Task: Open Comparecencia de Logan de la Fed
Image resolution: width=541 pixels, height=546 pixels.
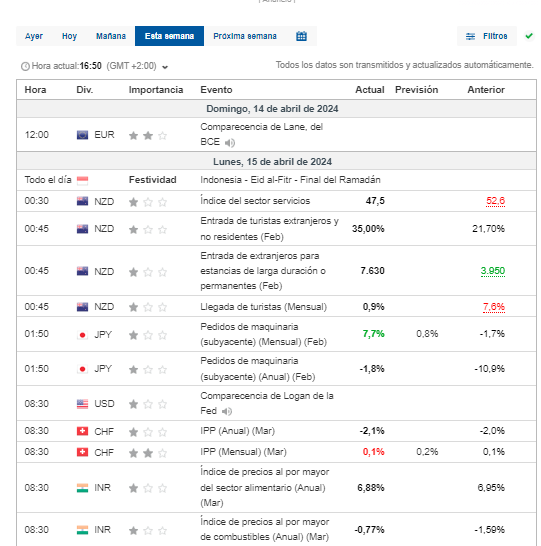Action: [267, 403]
